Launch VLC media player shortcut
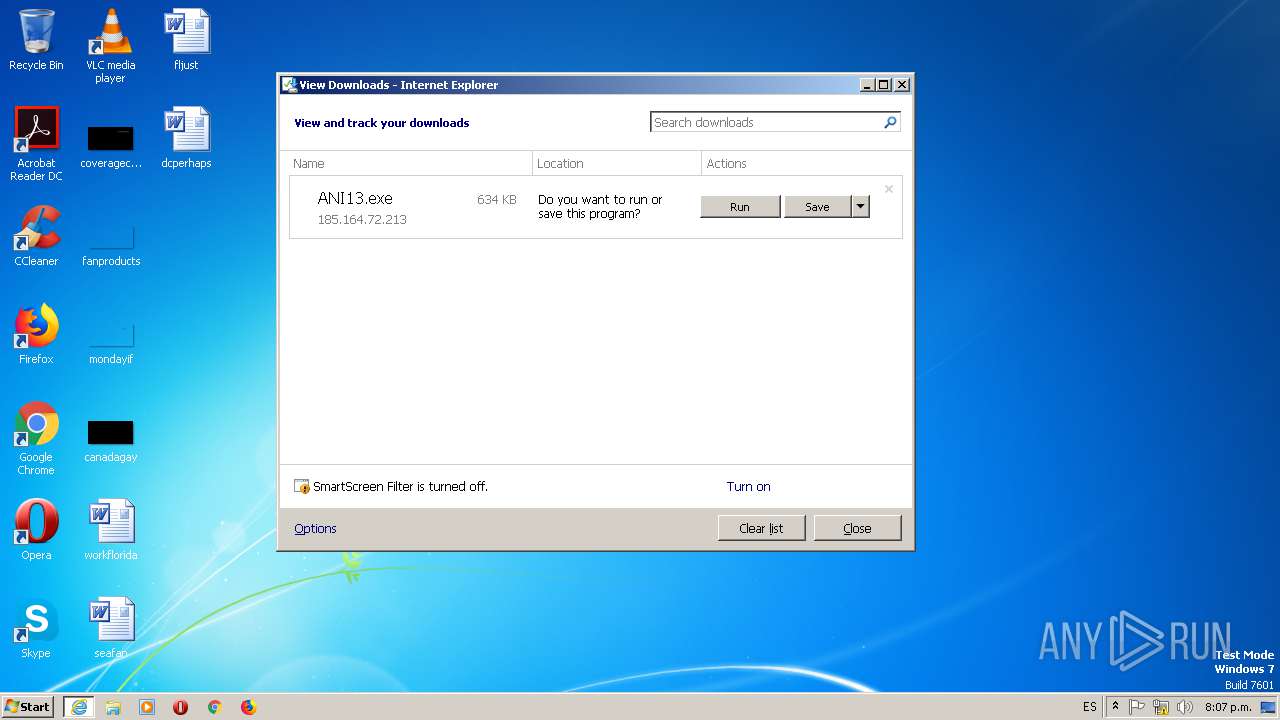1280x720 pixels. 110,45
